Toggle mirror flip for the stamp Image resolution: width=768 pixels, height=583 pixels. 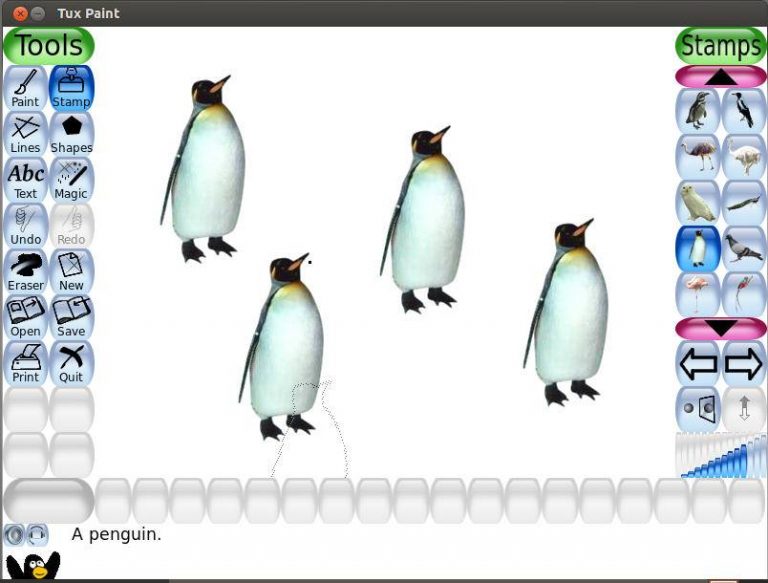click(x=697, y=409)
